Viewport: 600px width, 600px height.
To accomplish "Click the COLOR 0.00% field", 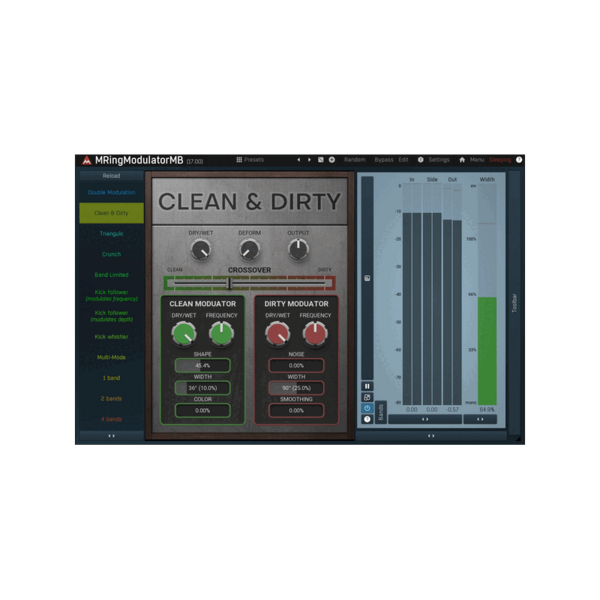I will 202,411.
